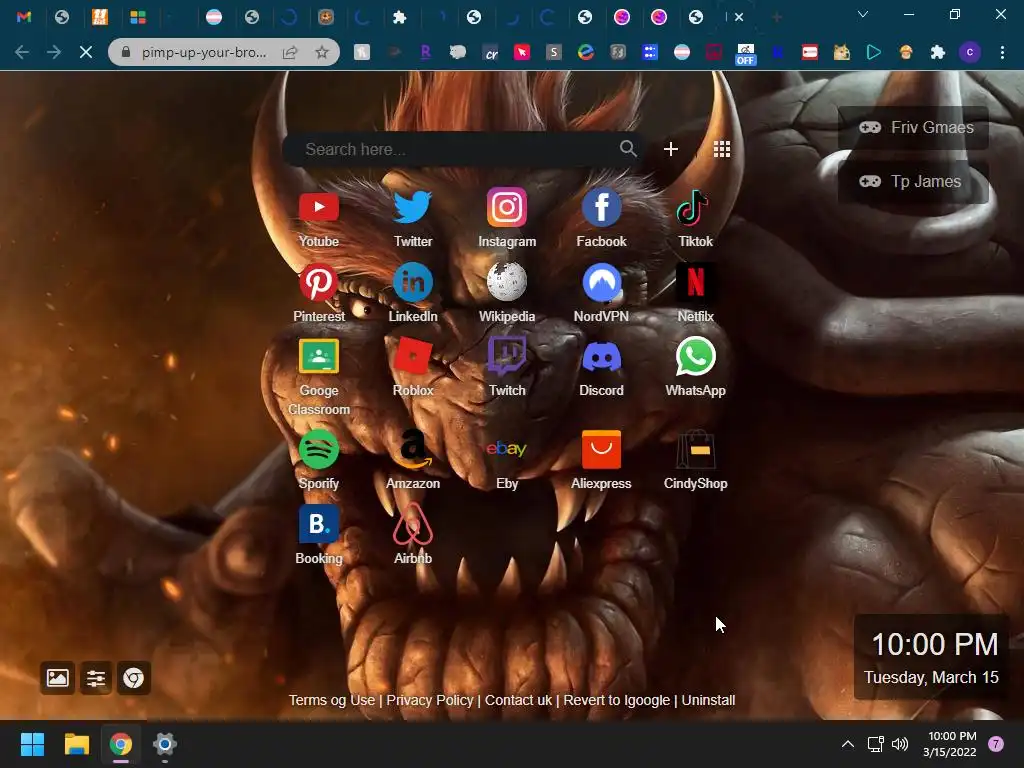This screenshot has height=768, width=1024.
Task: Open the NordVPN shortcut
Action: click(601, 293)
